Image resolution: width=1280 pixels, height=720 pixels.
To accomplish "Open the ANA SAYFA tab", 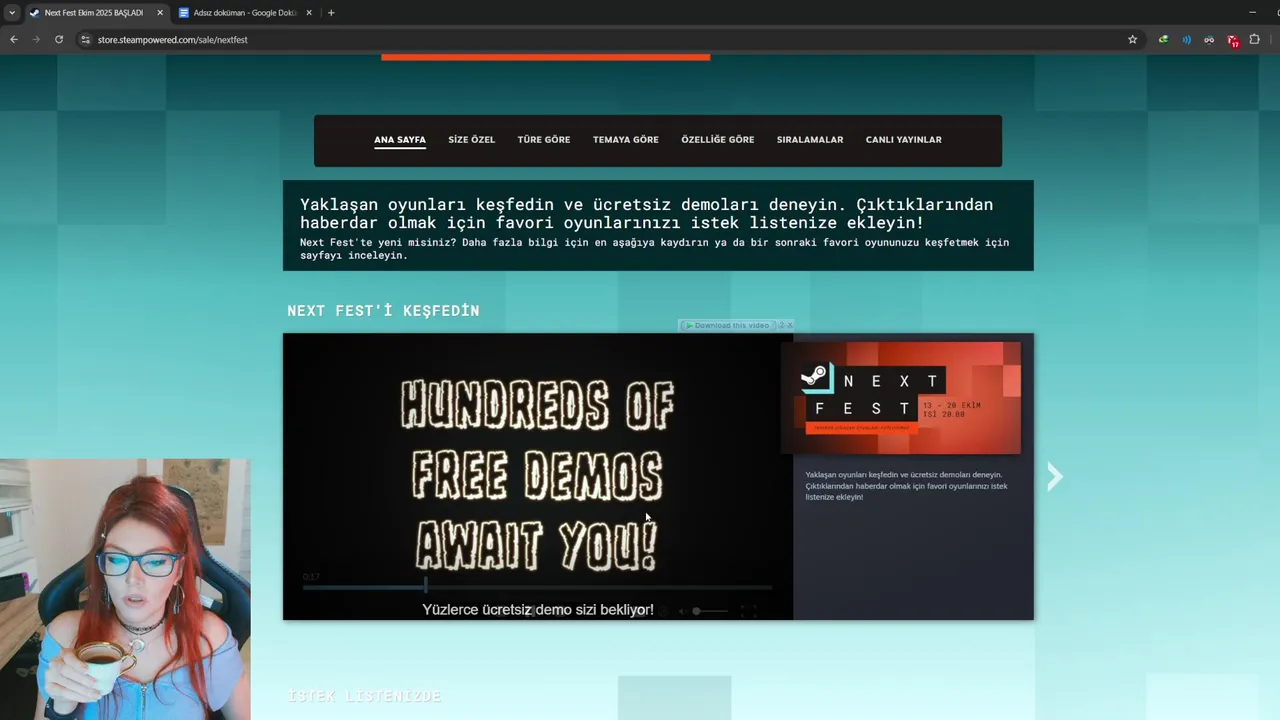I will tap(400, 140).
